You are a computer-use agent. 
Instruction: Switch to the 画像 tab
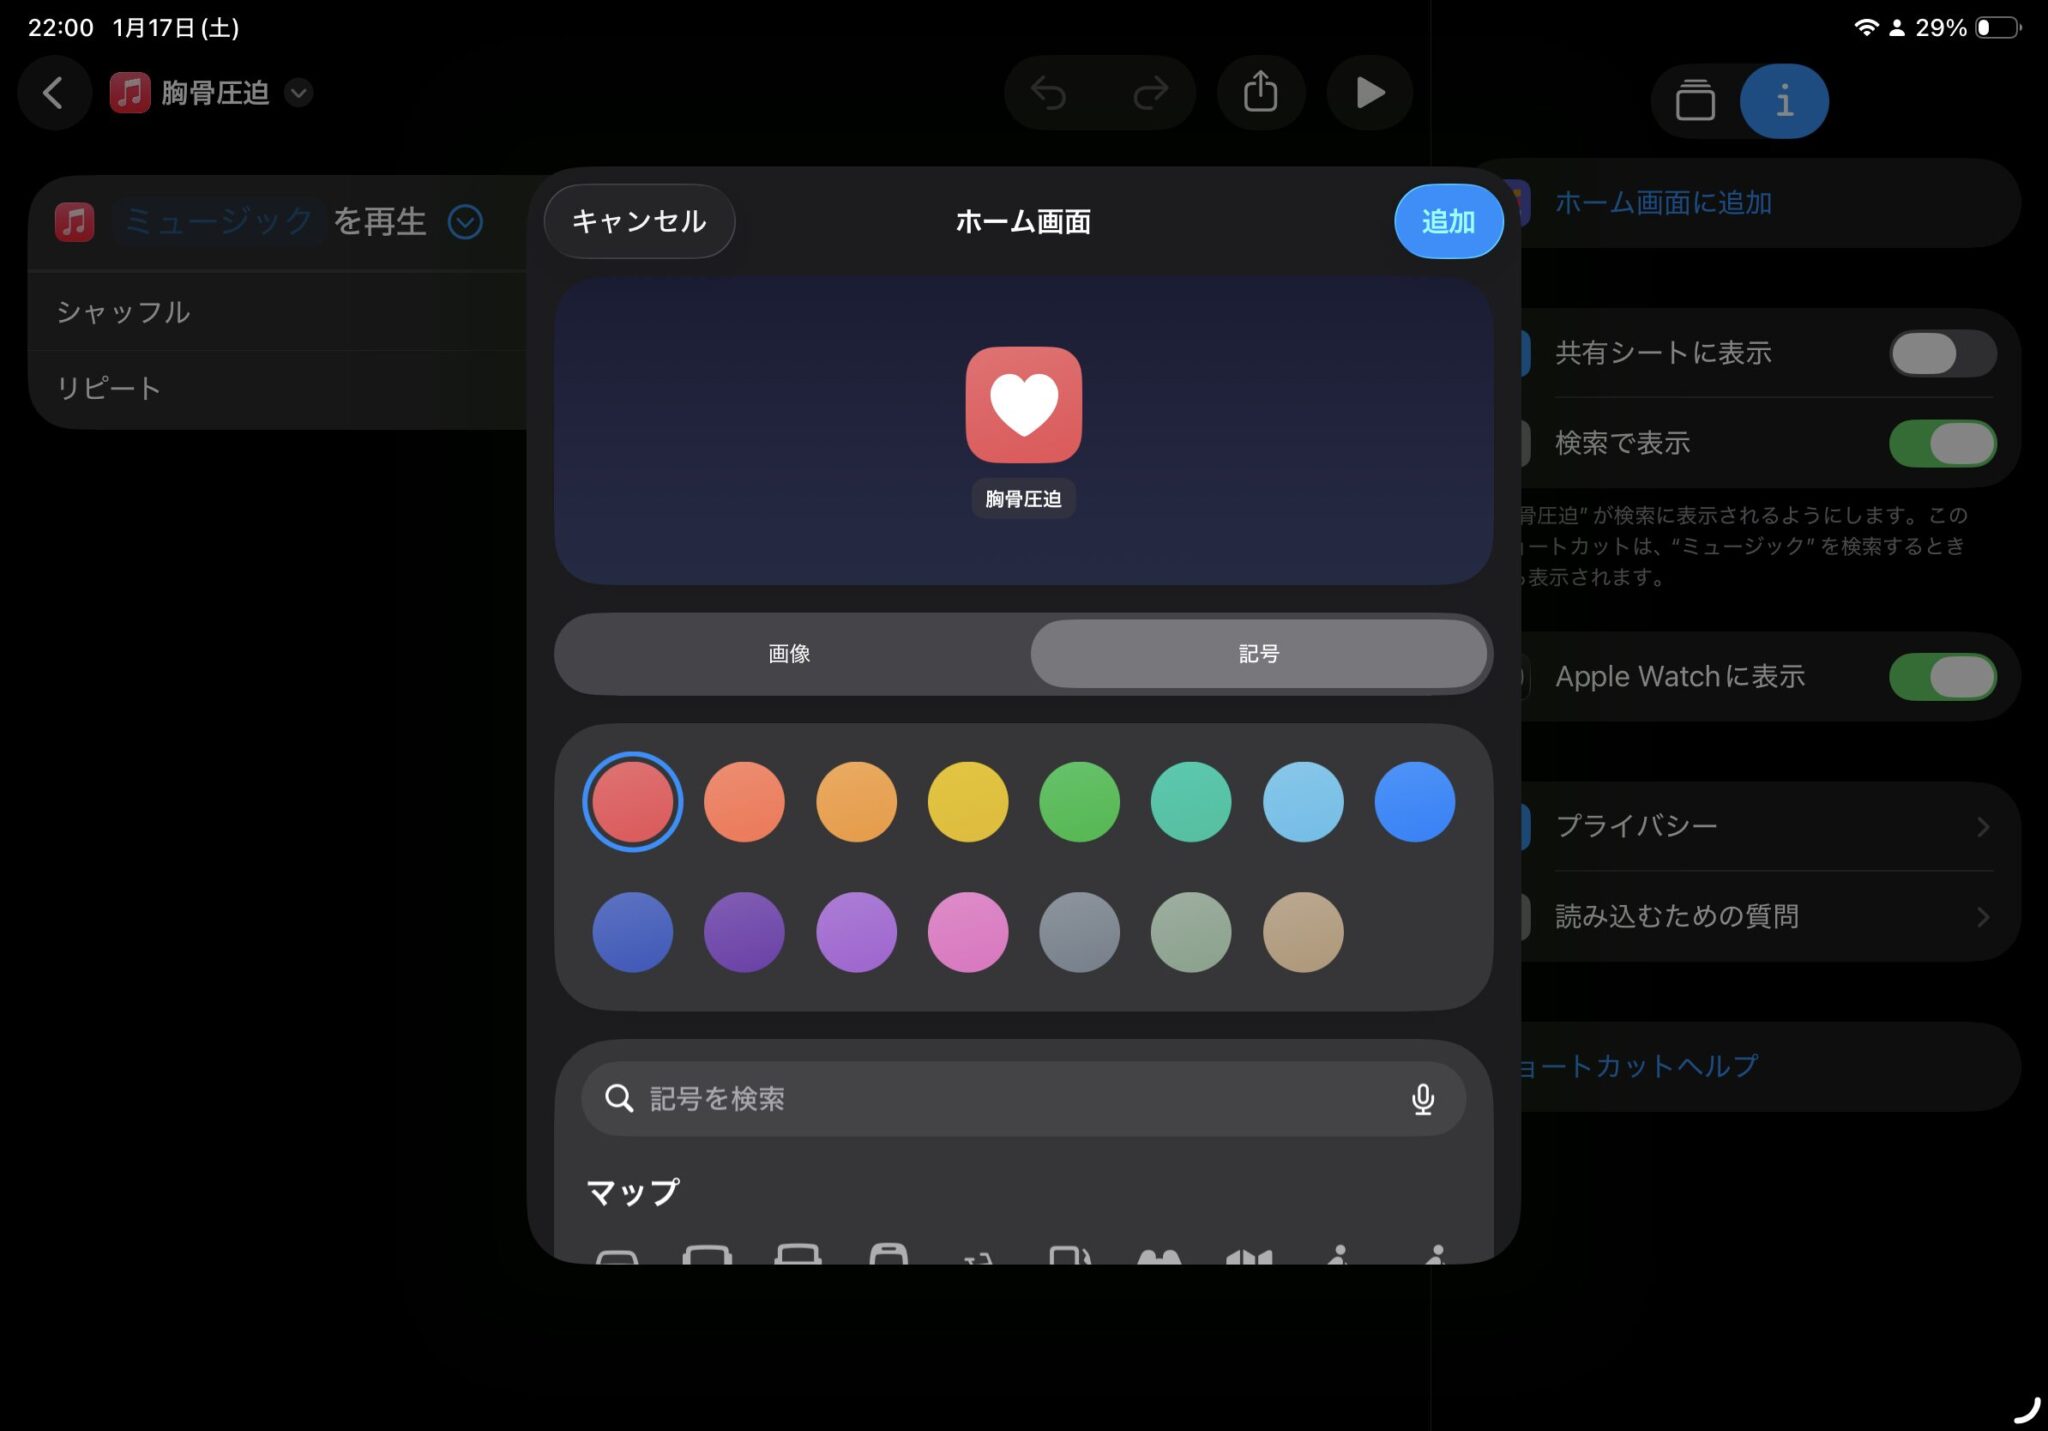(789, 654)
